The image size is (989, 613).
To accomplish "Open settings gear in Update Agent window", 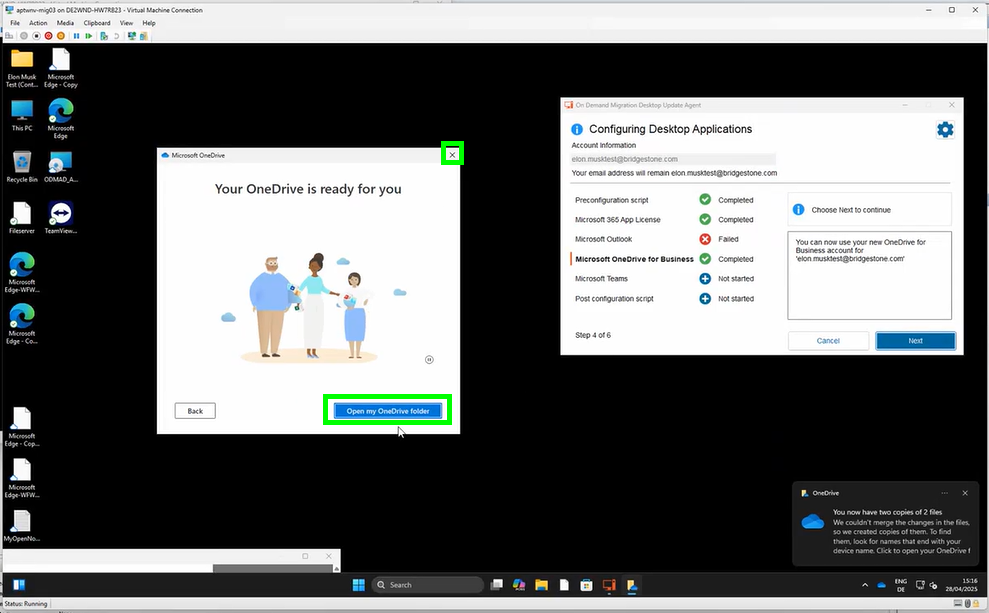I will coord(945,130).
